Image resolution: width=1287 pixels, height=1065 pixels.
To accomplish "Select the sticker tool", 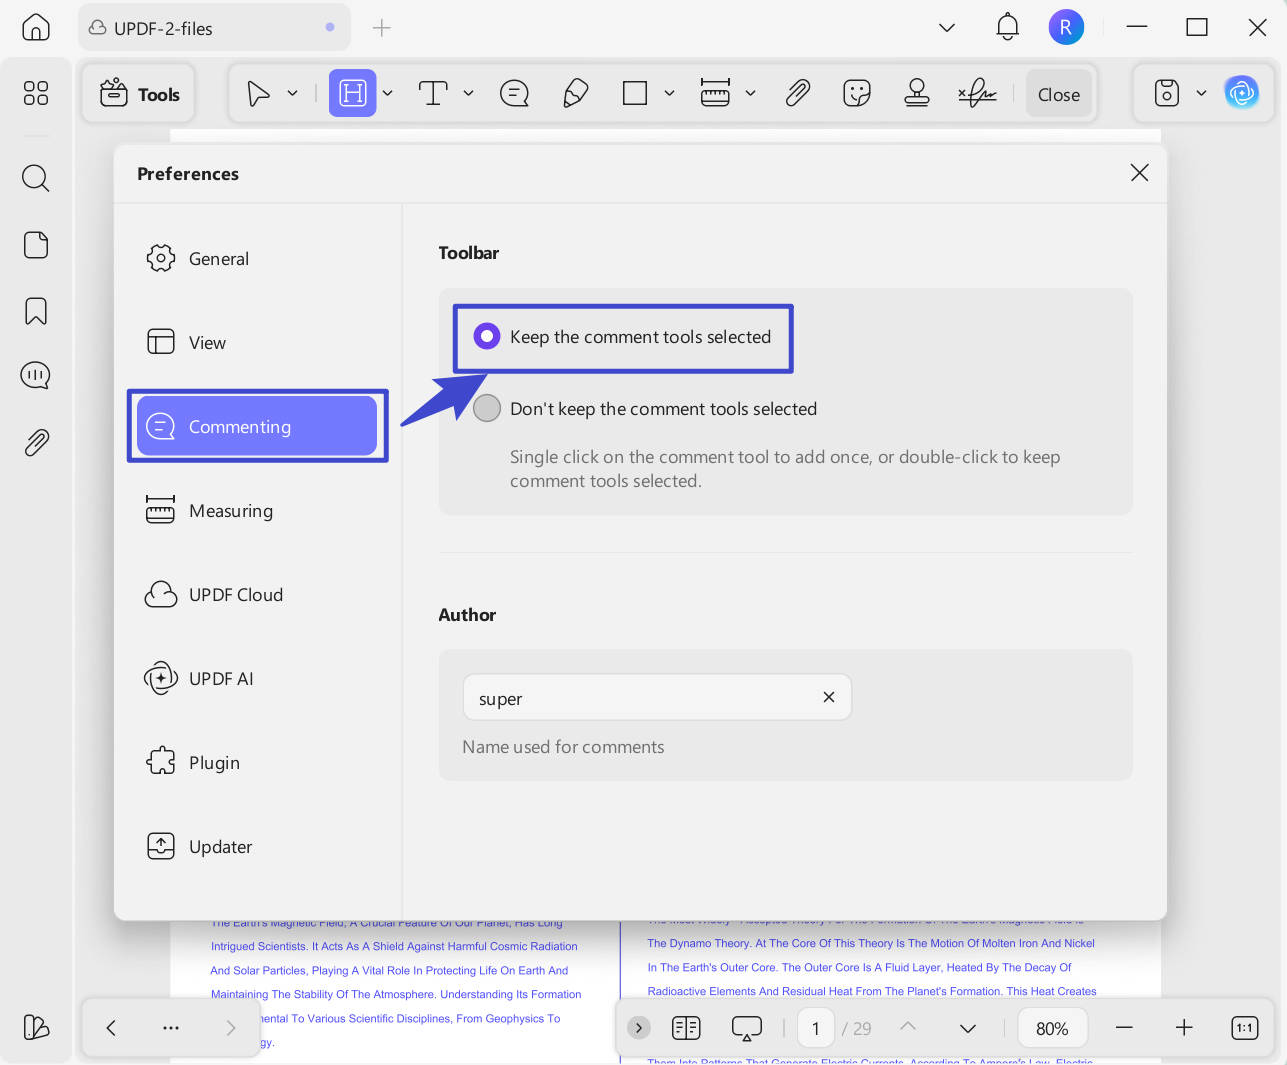I will click(x=857, y=93).
